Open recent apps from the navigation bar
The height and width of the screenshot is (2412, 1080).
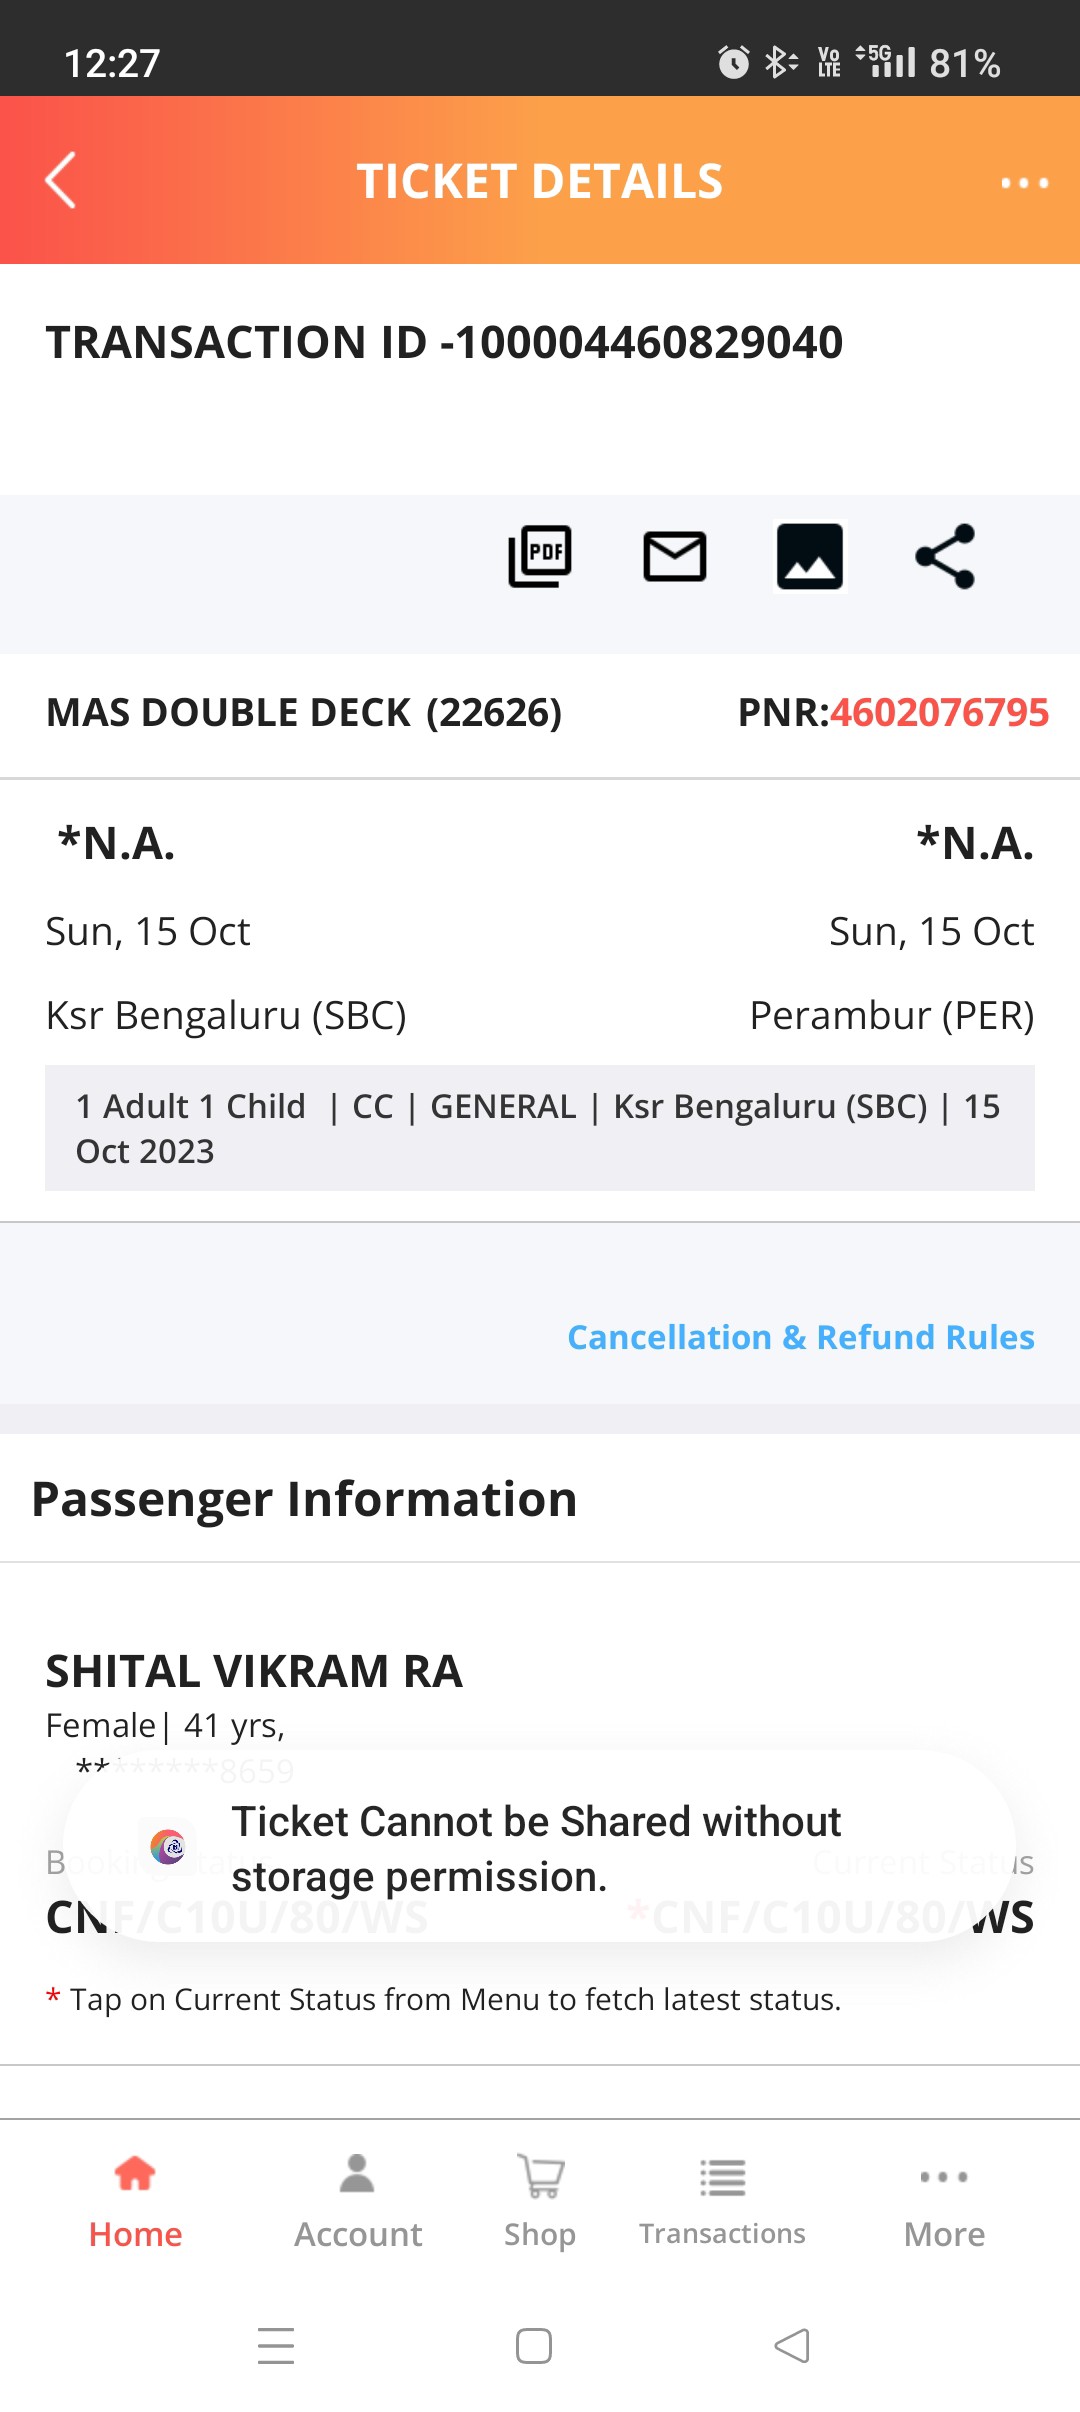(277, 2345)
